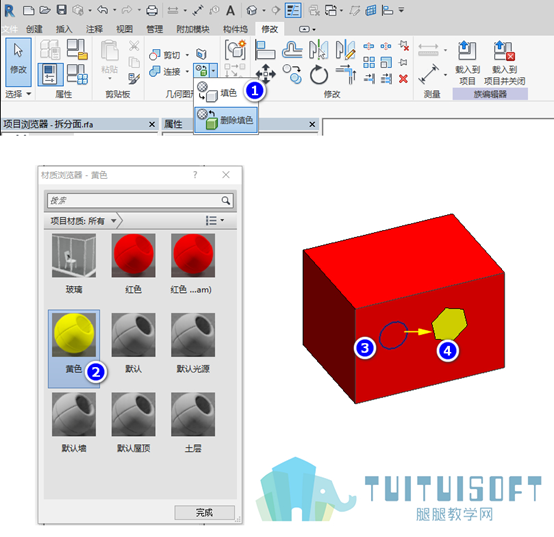554x537 pixels.
Task: Click the 连接 geometry tool
Action: tap(165, 71)
